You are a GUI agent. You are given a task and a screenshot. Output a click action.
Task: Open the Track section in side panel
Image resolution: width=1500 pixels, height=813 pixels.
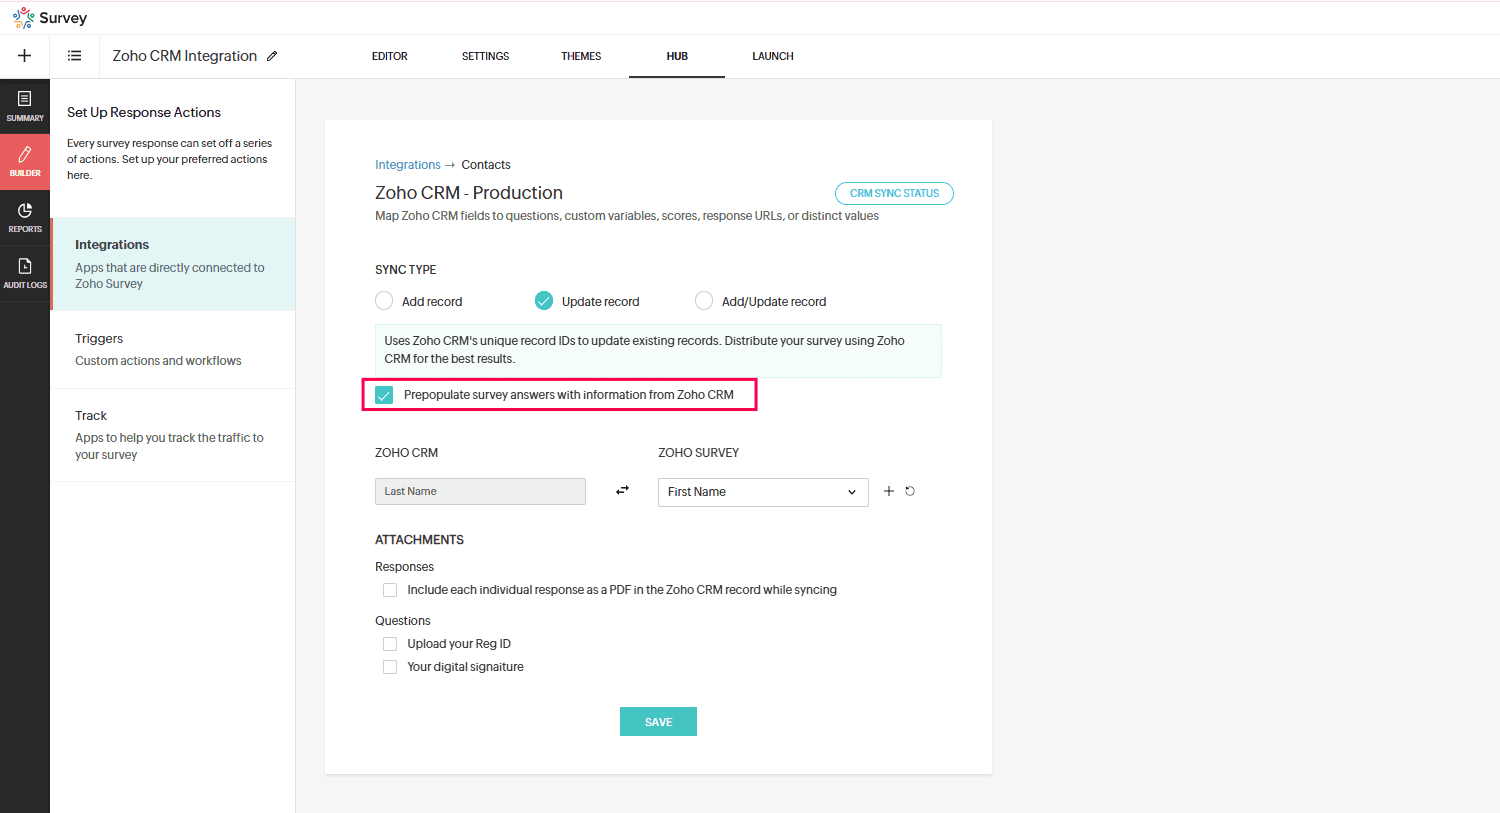(173, 435)
